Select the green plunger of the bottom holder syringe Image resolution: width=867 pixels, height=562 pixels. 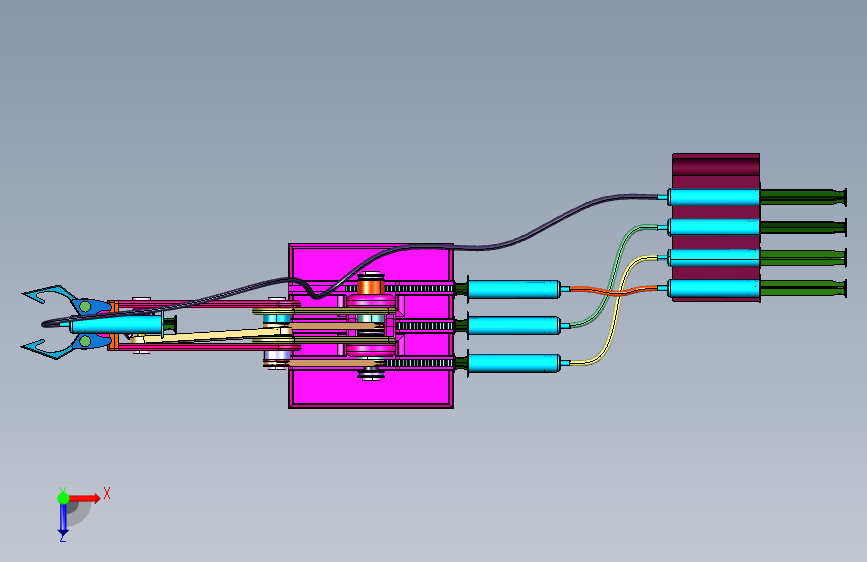point(803,288)
